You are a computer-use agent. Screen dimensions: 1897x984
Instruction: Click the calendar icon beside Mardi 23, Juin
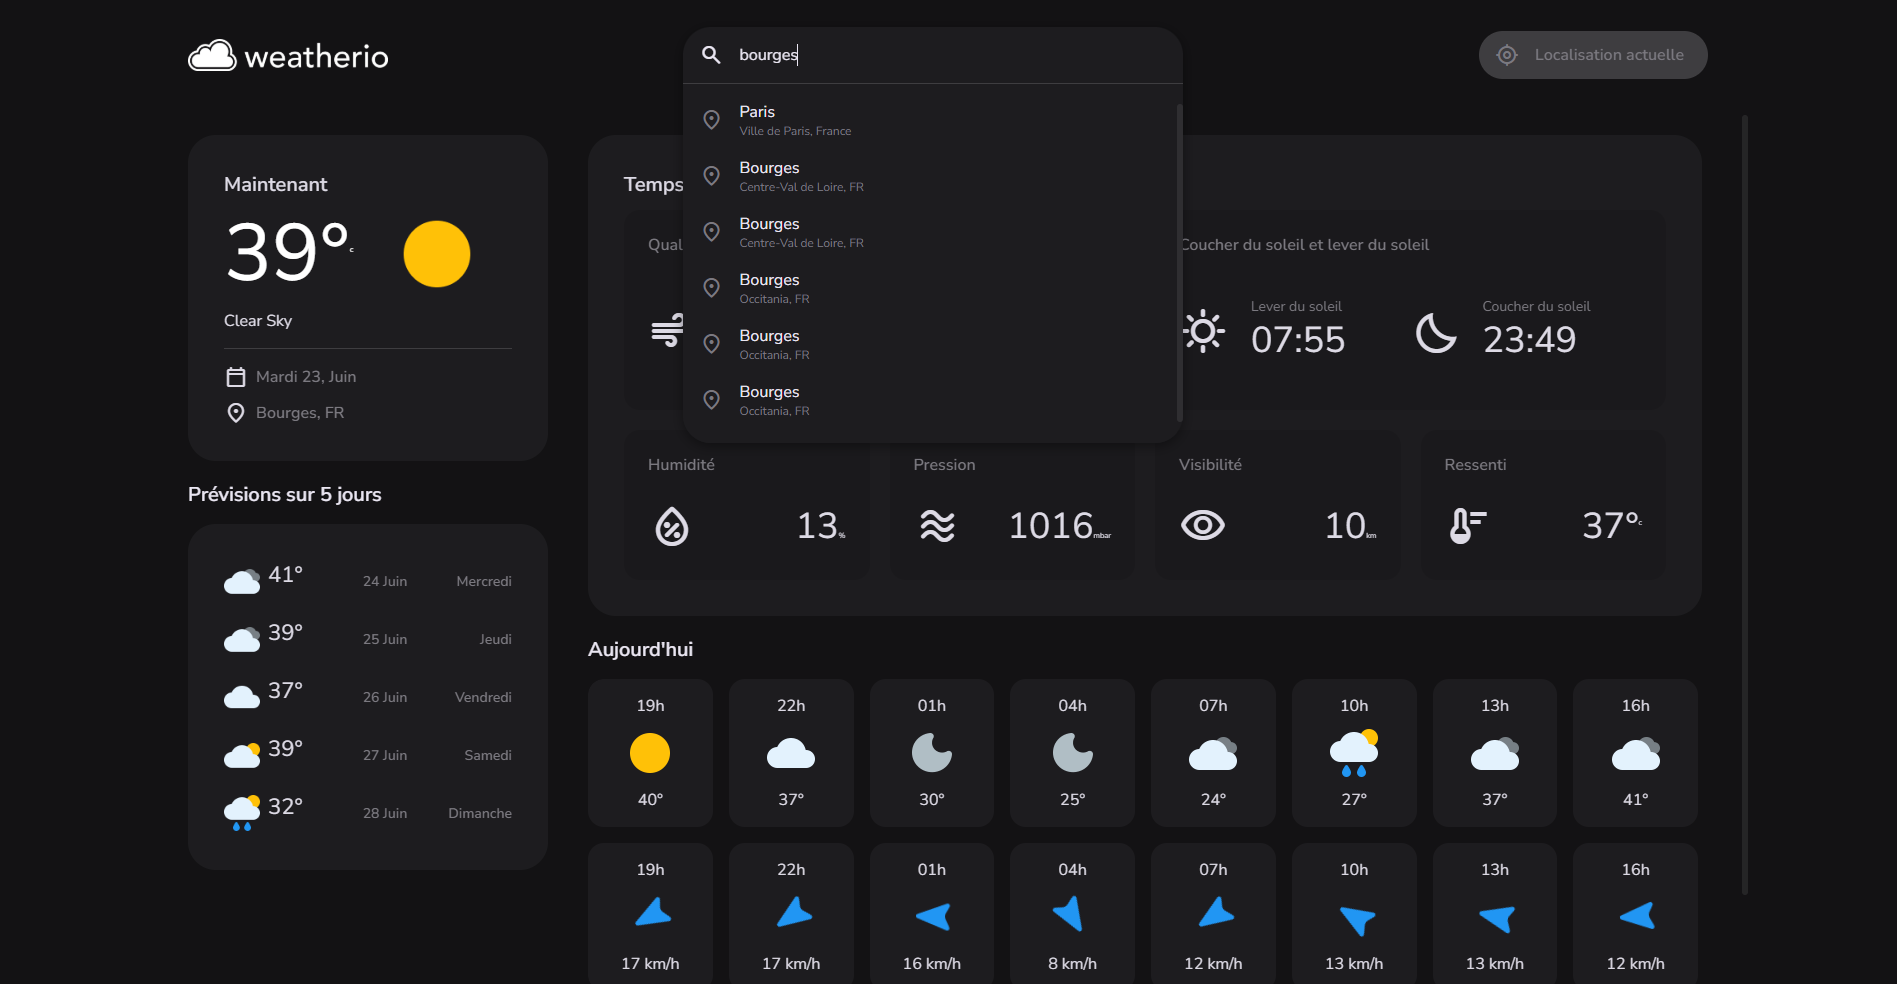pyautogui.click(x=236, y=377)
